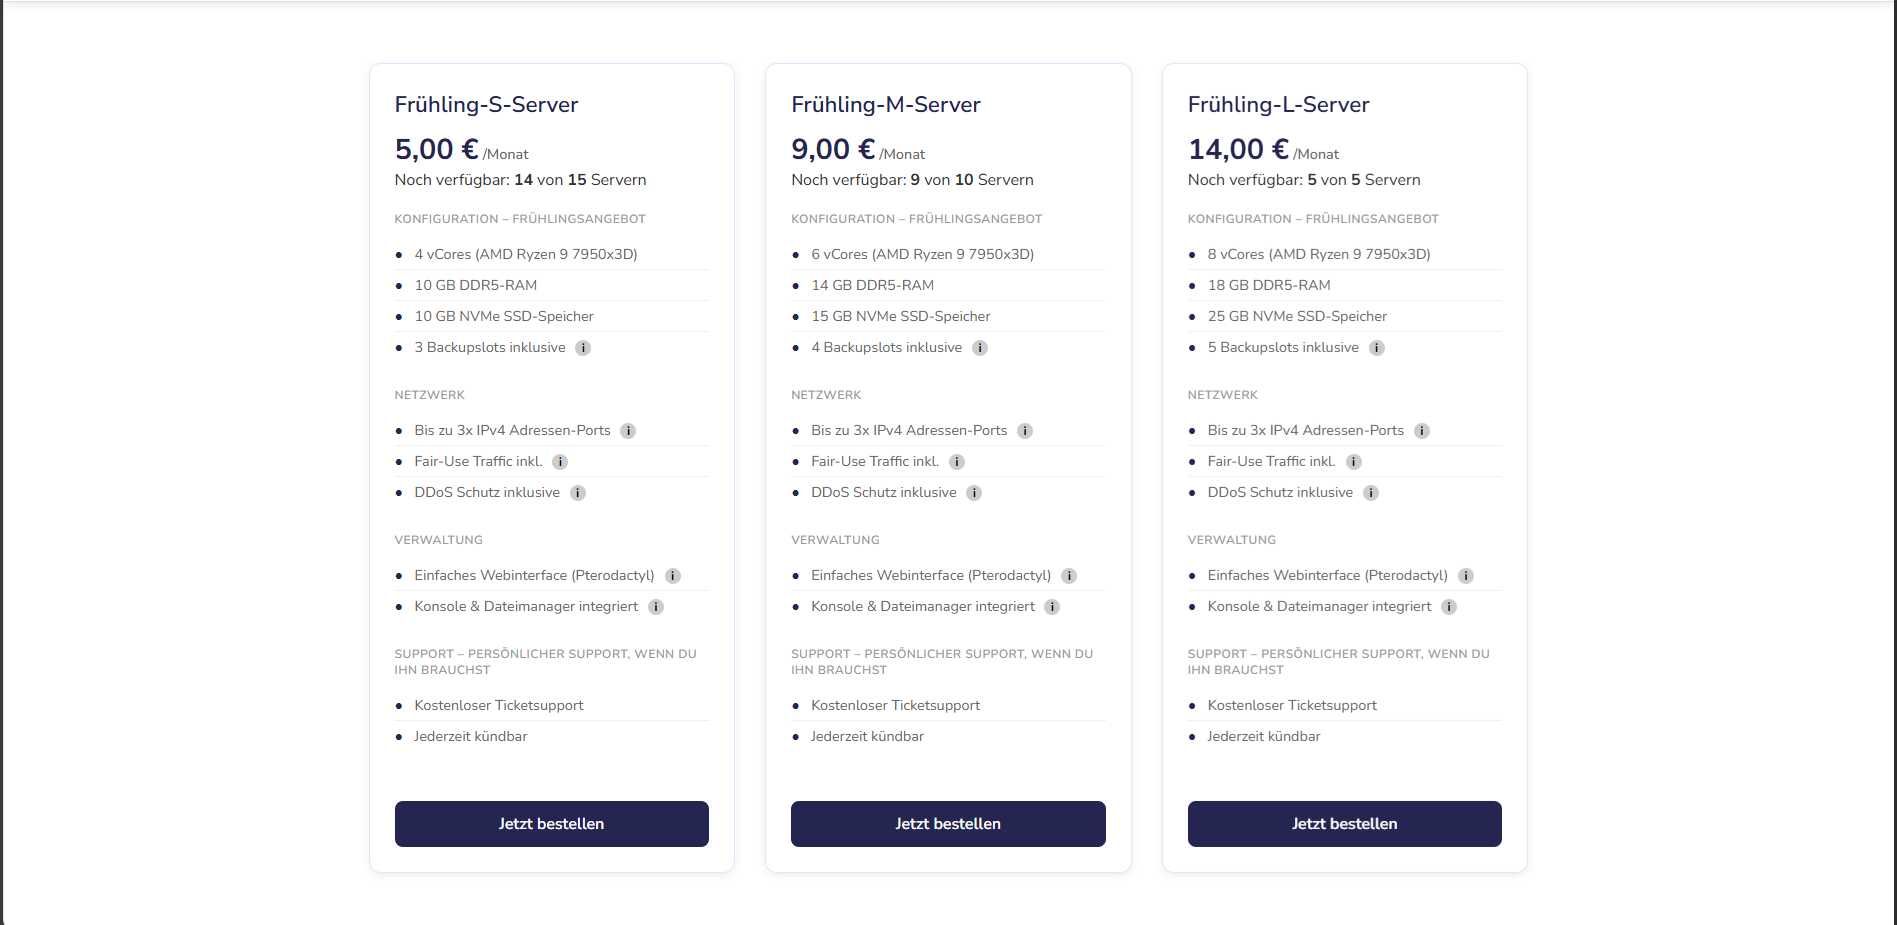1897x925 pixels.
Task: Order the Frühling-S-Server via Jetzt bestellen
Action: coord(551,823)
